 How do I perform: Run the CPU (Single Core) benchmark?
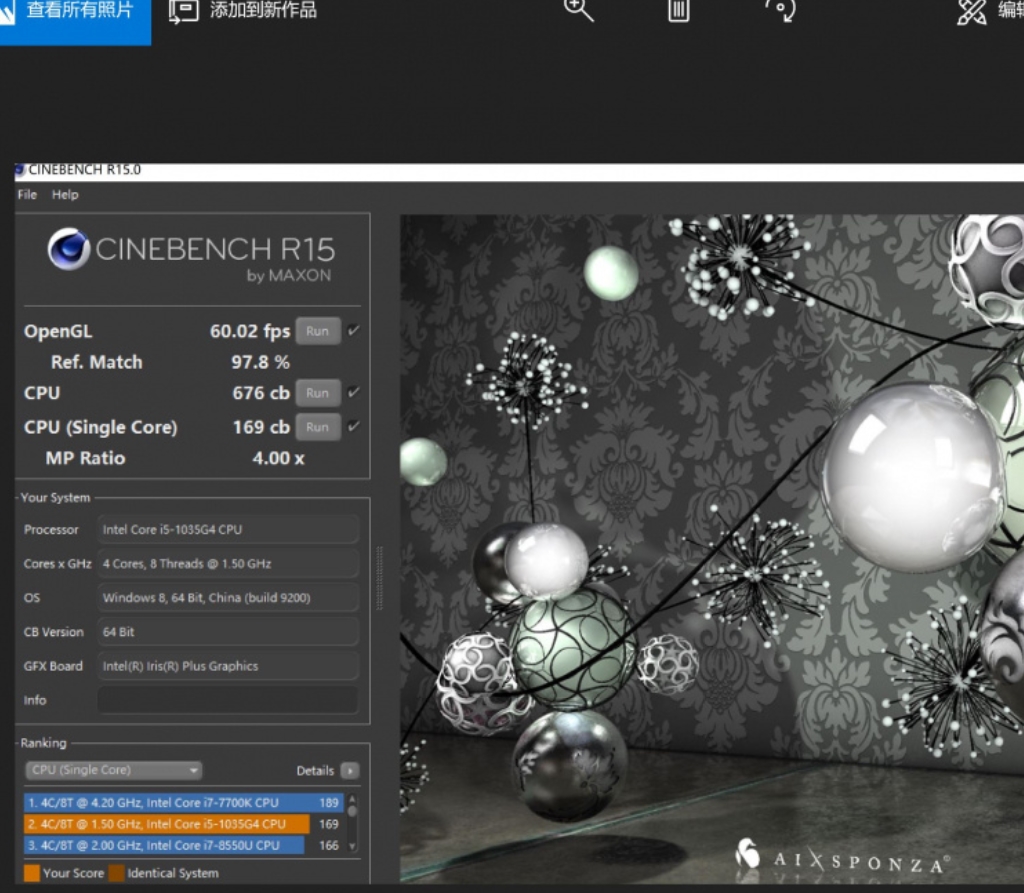tap(318, 427)
